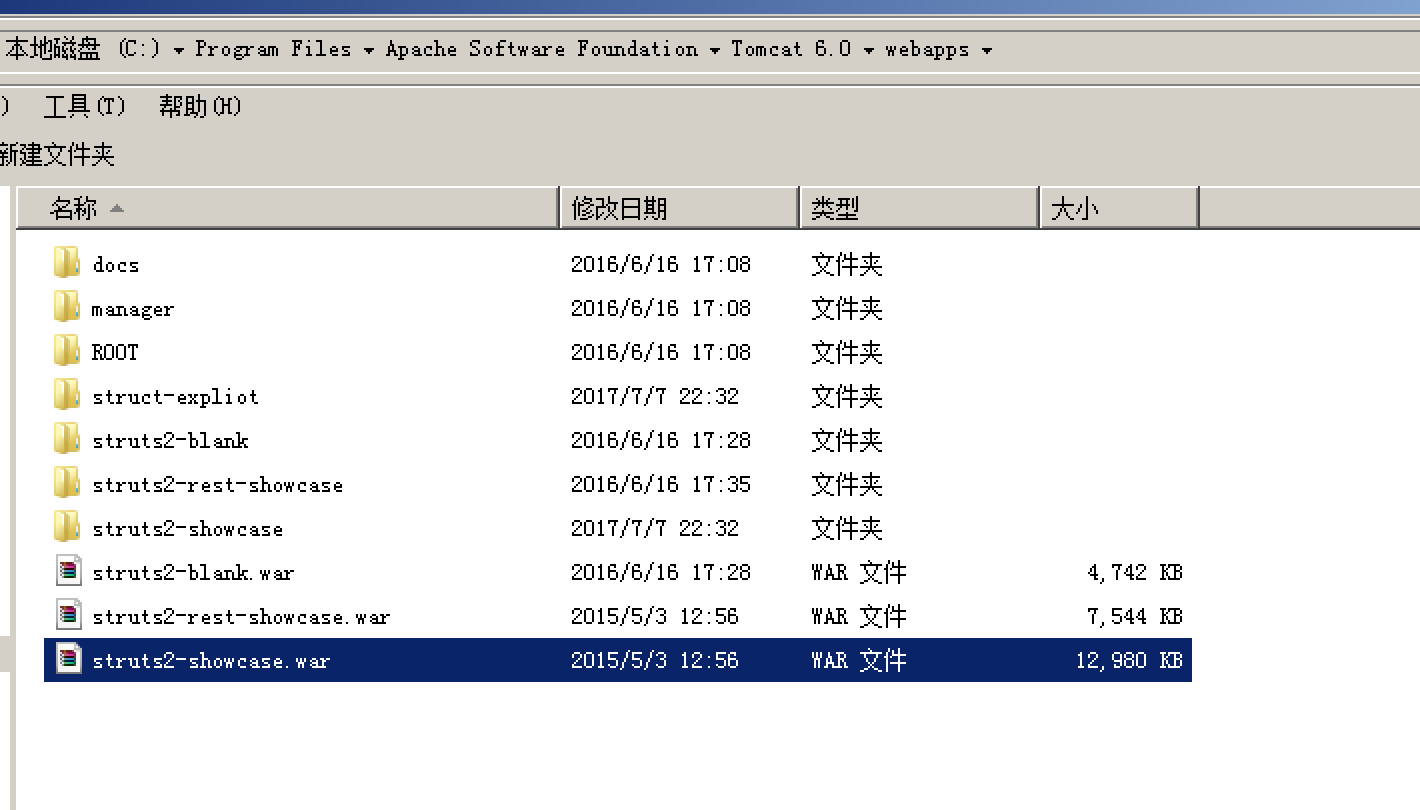Select the struct-expliot folder icon

click(67, 396)
